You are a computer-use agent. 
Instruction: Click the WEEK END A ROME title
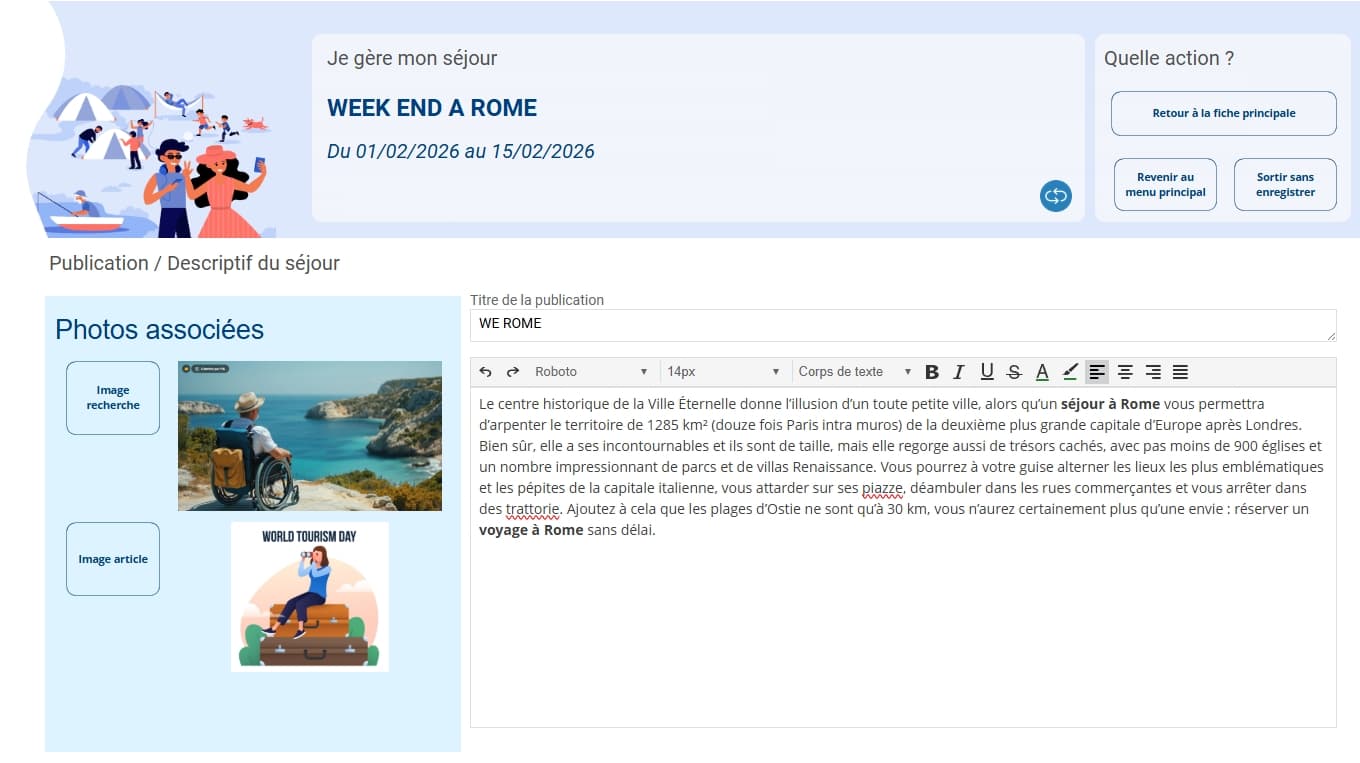pos(432,108)
